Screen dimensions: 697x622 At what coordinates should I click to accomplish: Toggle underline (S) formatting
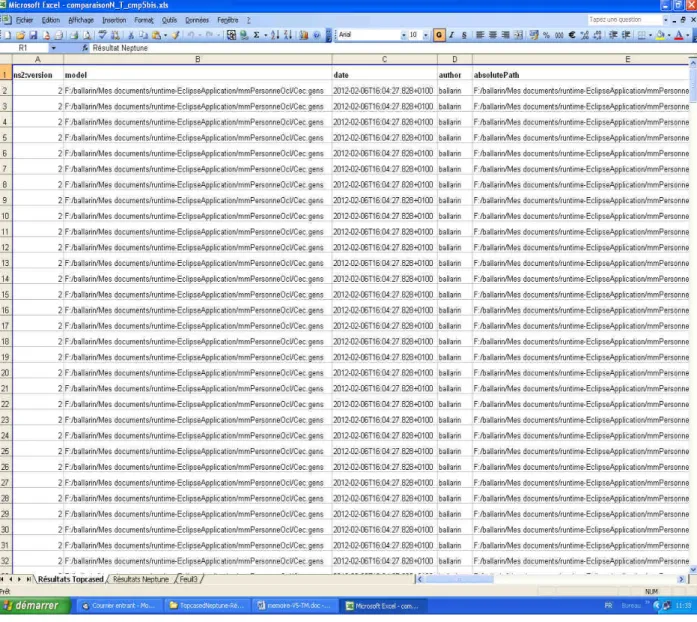(464, 35)
